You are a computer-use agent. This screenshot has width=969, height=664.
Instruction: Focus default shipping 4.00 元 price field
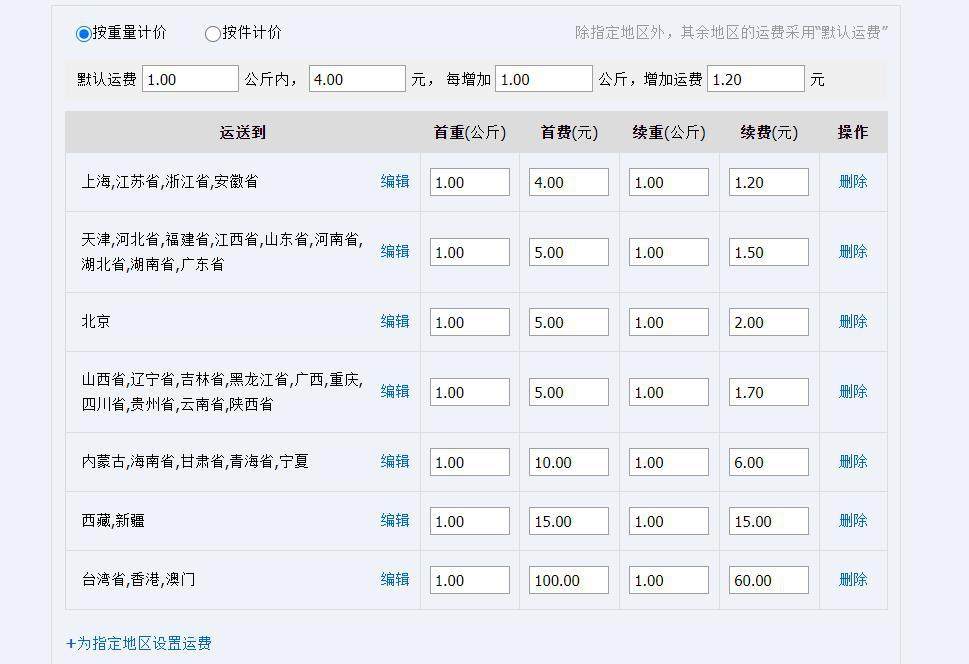pyautogui.click(x=357, y=79)
